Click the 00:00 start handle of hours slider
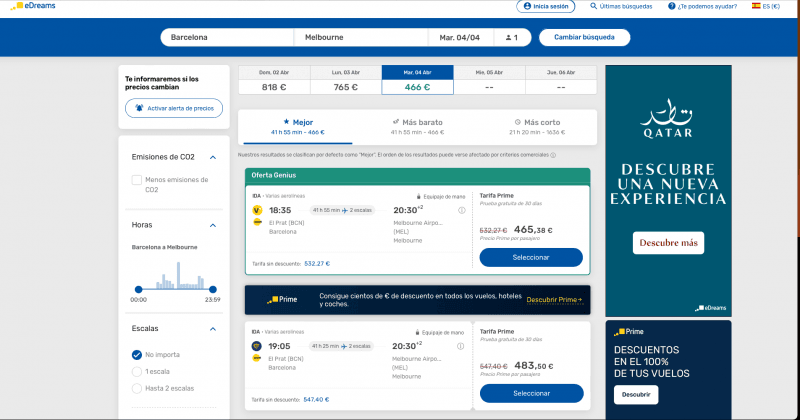The image size is (800, 420). [x=138, y=289]
